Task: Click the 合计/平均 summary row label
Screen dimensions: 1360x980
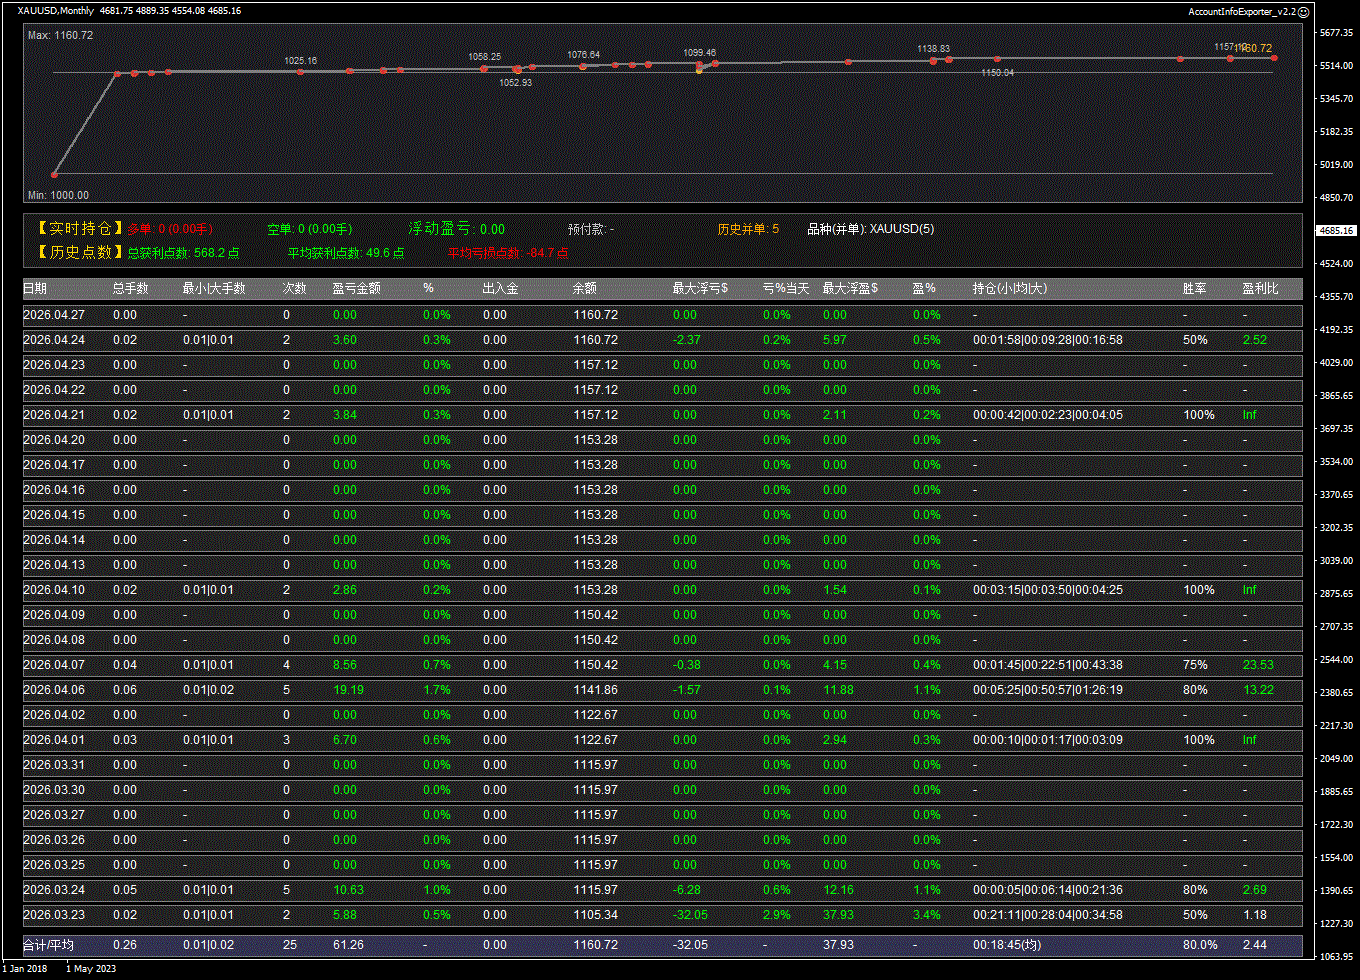Action: coord(49,945)
